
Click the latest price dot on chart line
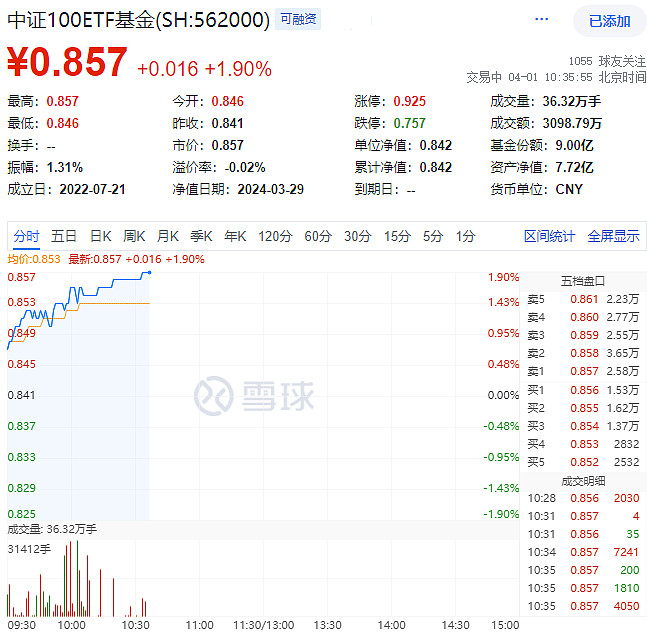tap(149, 272)
